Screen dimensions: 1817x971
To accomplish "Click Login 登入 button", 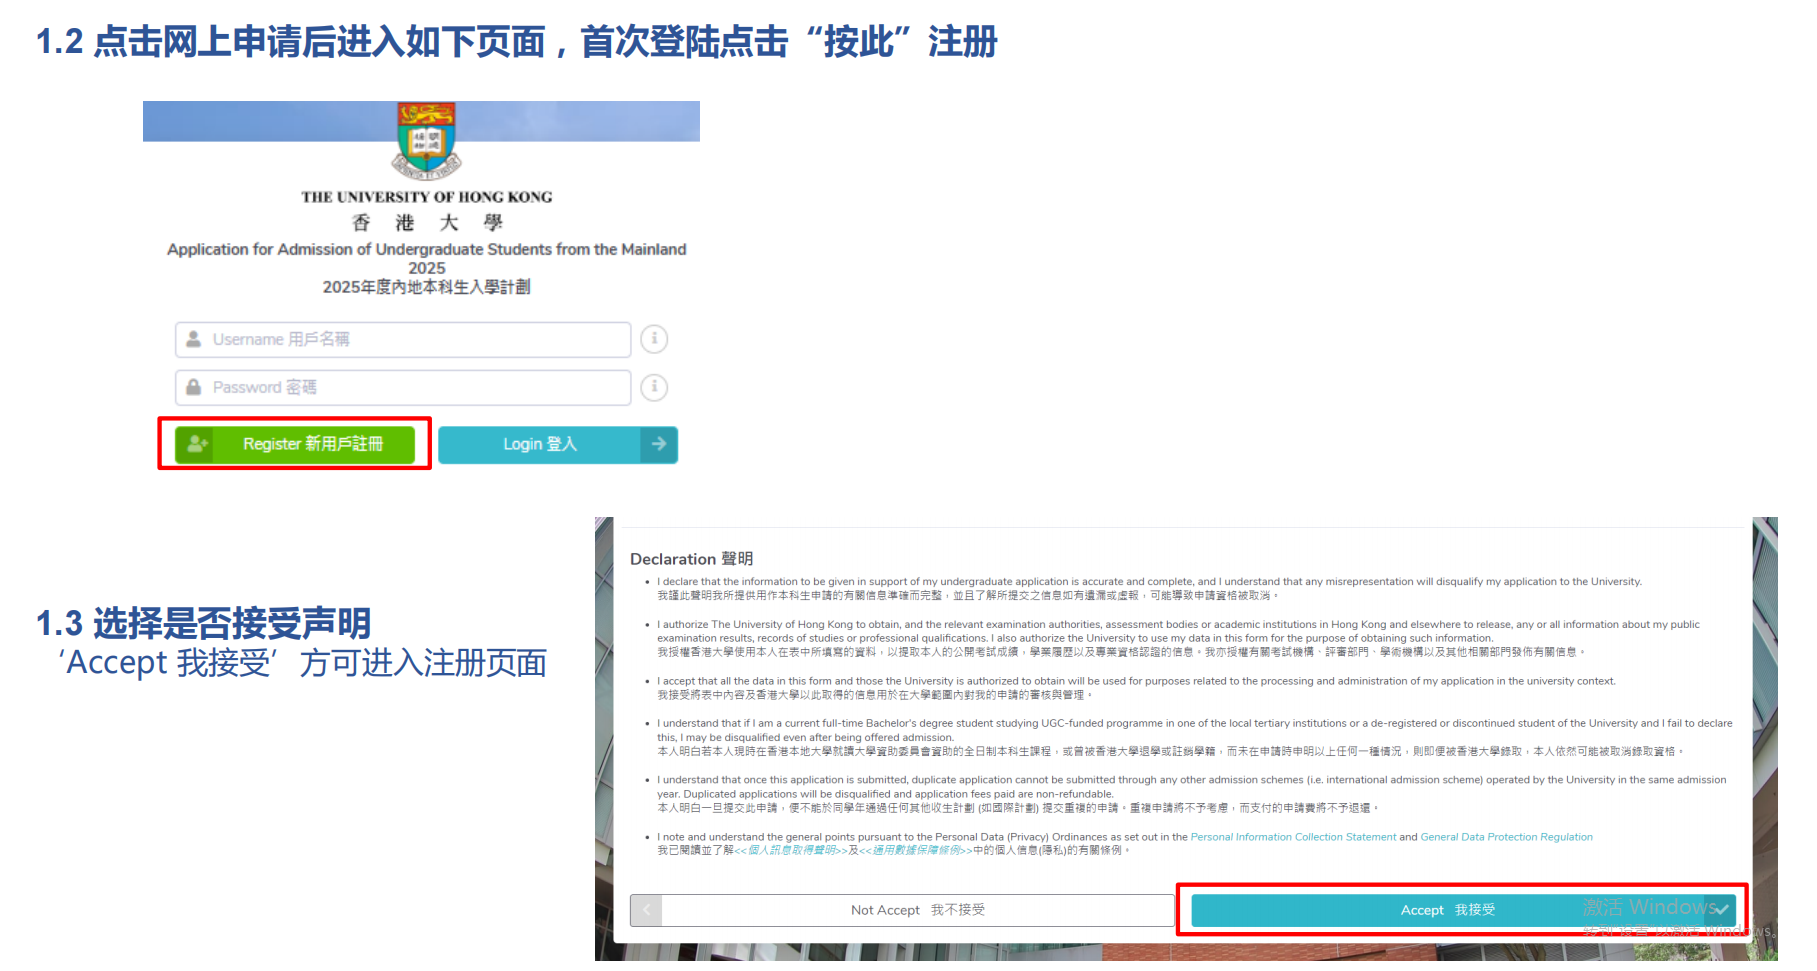I will (558, 444).
